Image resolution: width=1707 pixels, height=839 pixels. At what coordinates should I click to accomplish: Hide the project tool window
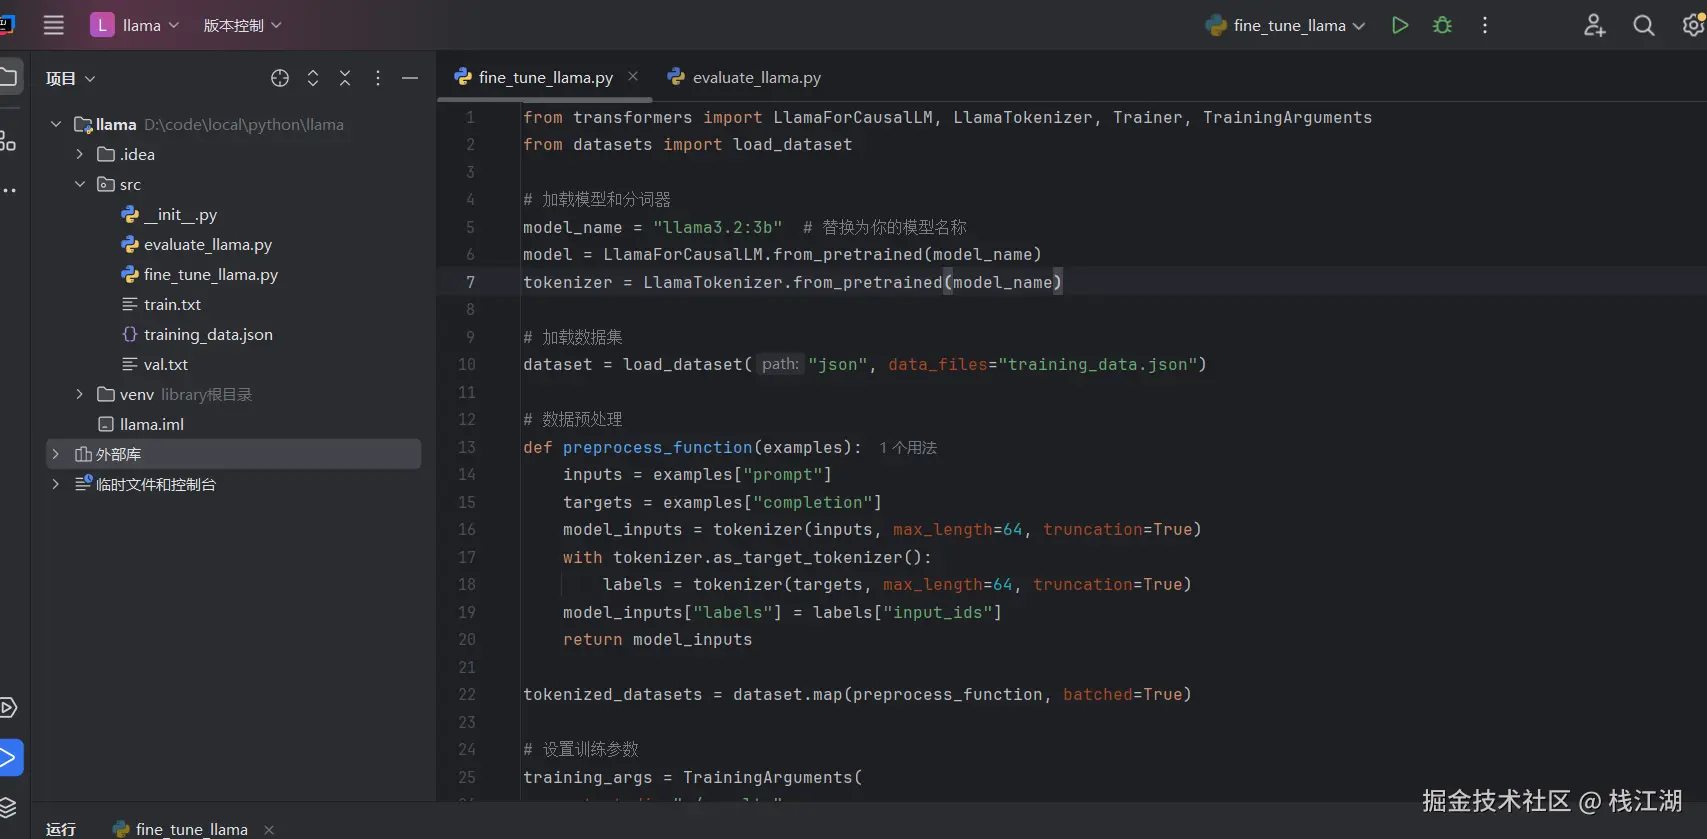(410, 78)
